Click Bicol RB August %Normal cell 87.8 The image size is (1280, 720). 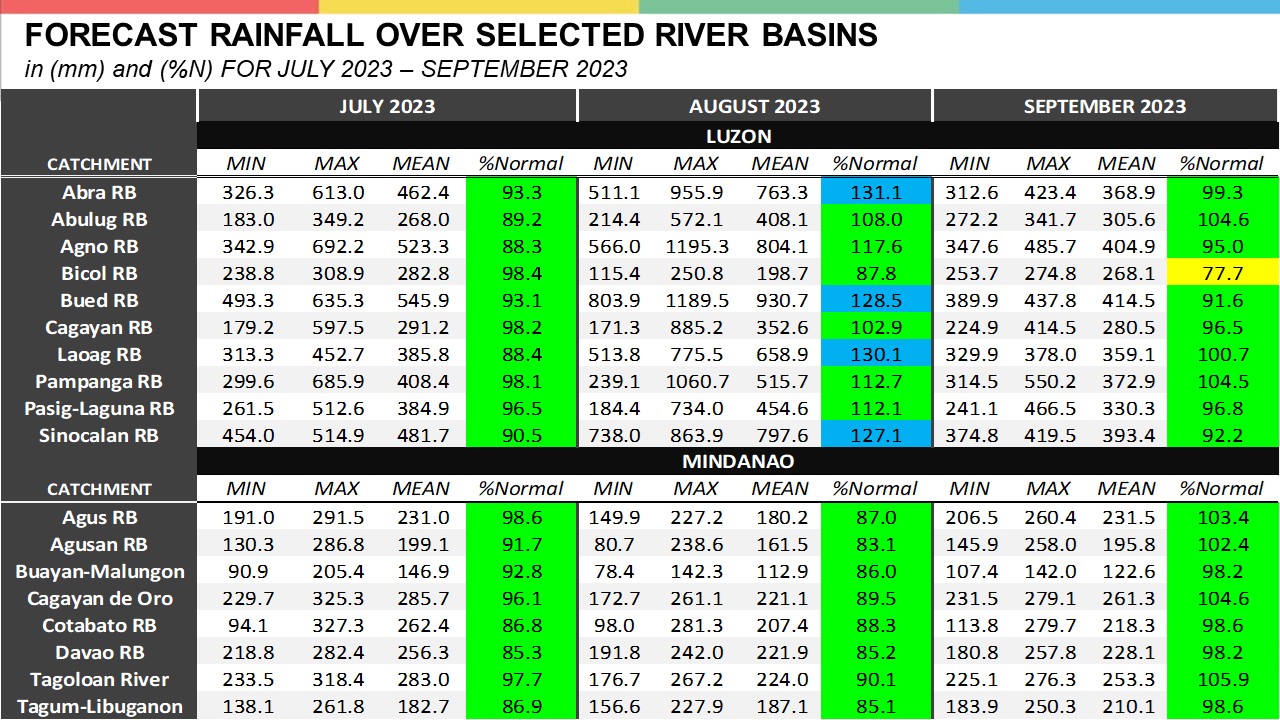click(875, 273)
